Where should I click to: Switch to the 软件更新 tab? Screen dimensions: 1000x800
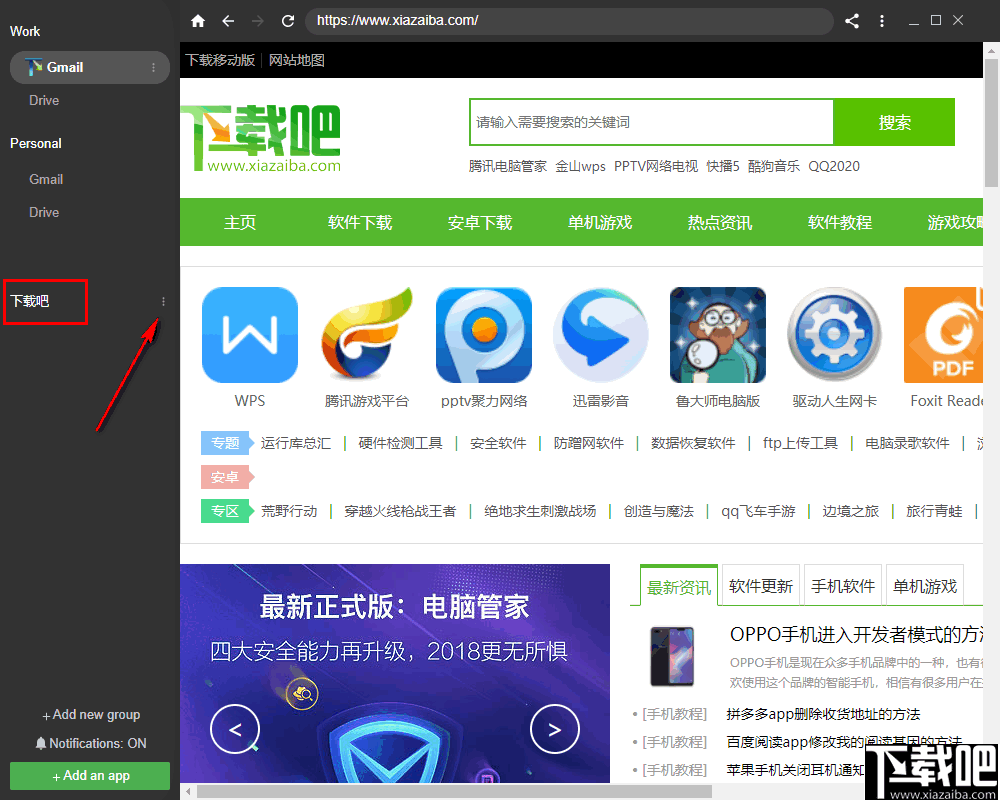click(x=760, y=586)
